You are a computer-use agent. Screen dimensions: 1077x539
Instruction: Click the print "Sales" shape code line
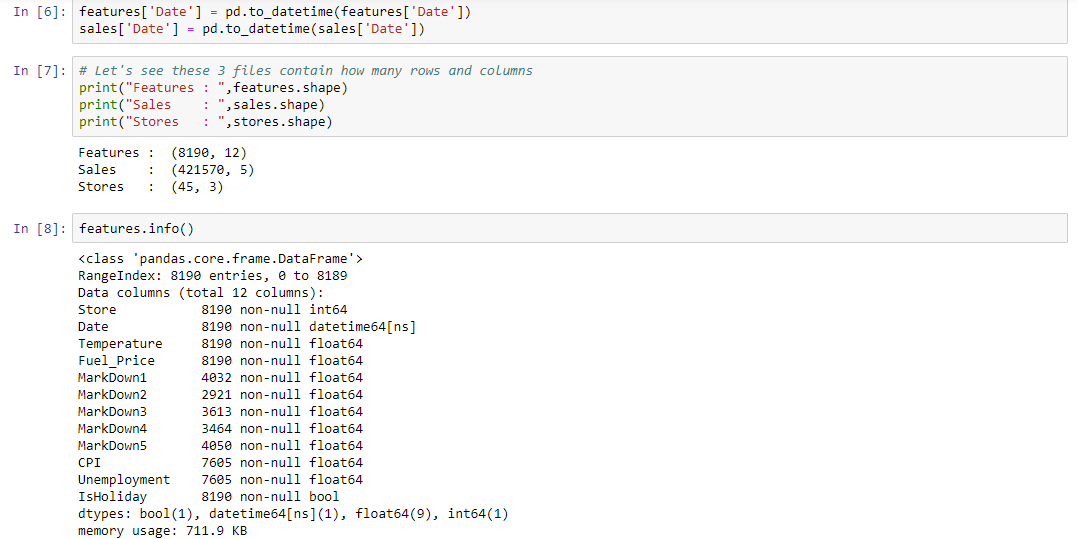(x=202, y=105)
